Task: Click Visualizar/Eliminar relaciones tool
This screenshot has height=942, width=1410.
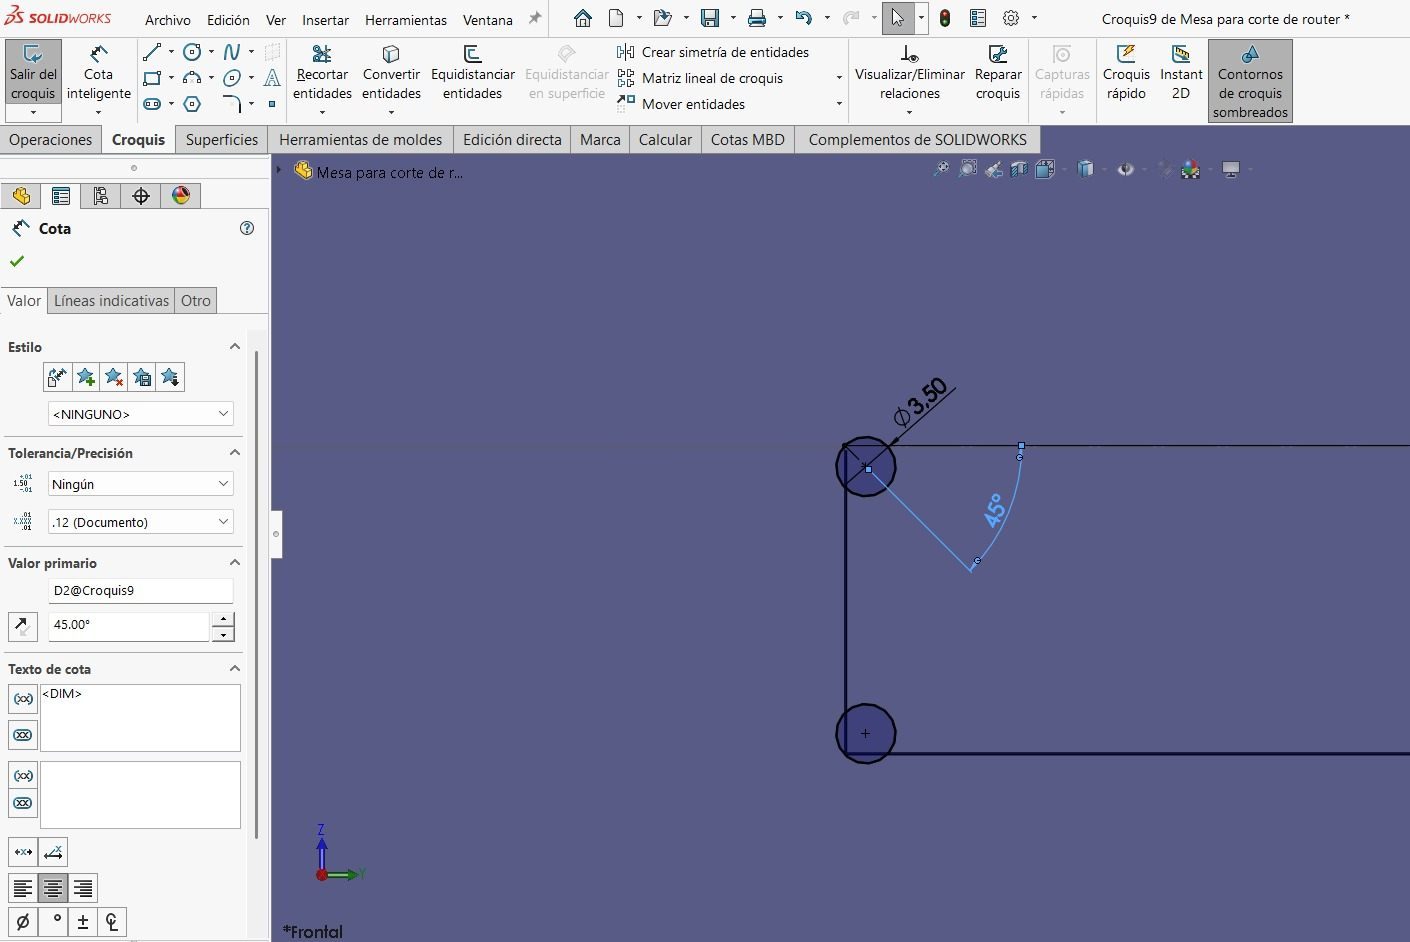Action: point(909,72)
